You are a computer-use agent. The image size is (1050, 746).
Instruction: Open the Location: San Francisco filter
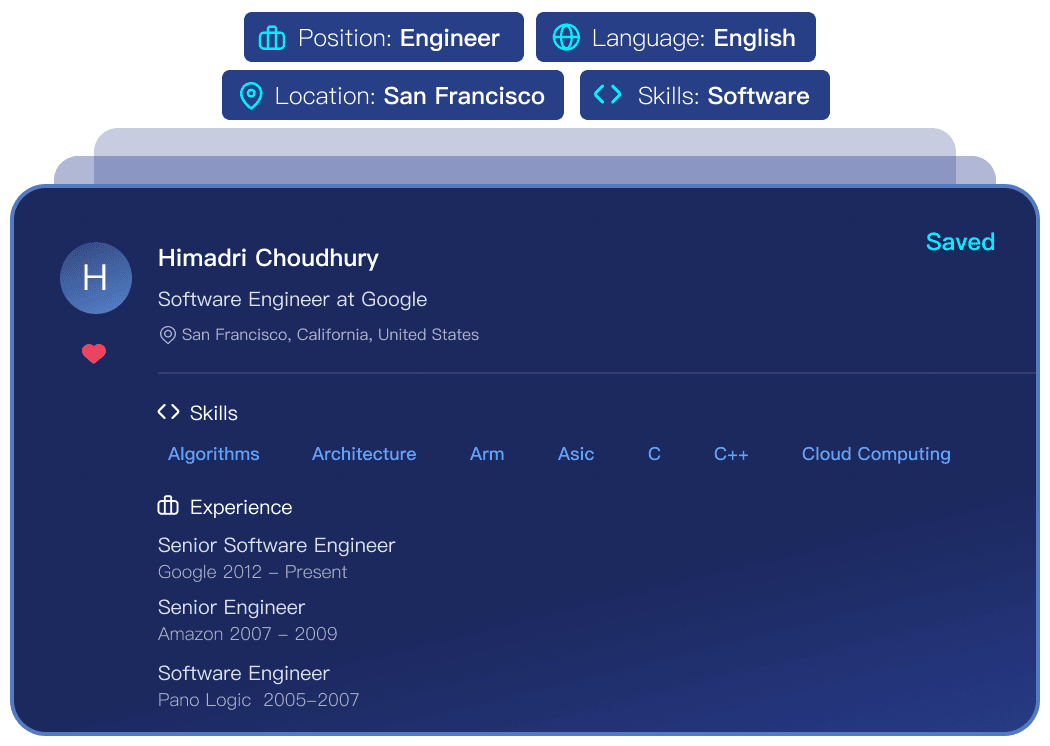(x=393, y=96)
